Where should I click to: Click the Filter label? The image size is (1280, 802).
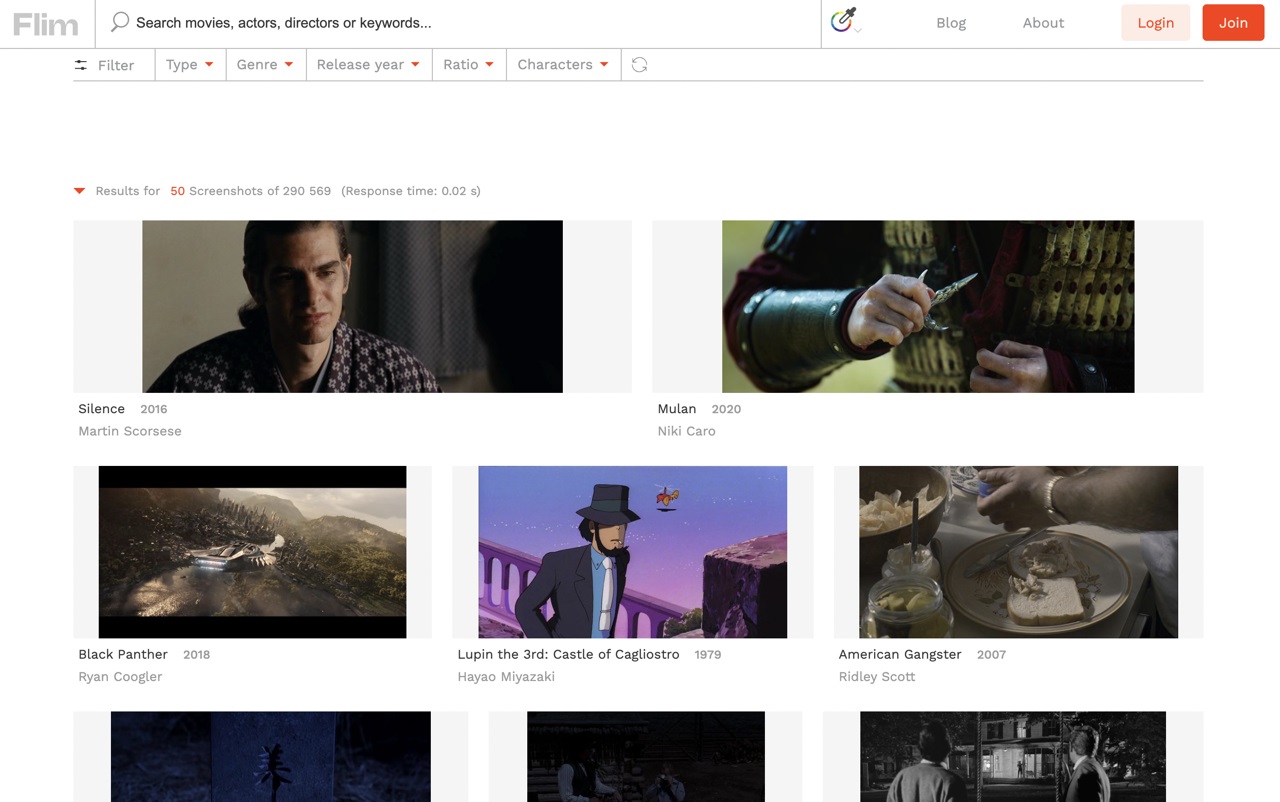(x=116, y=65)
